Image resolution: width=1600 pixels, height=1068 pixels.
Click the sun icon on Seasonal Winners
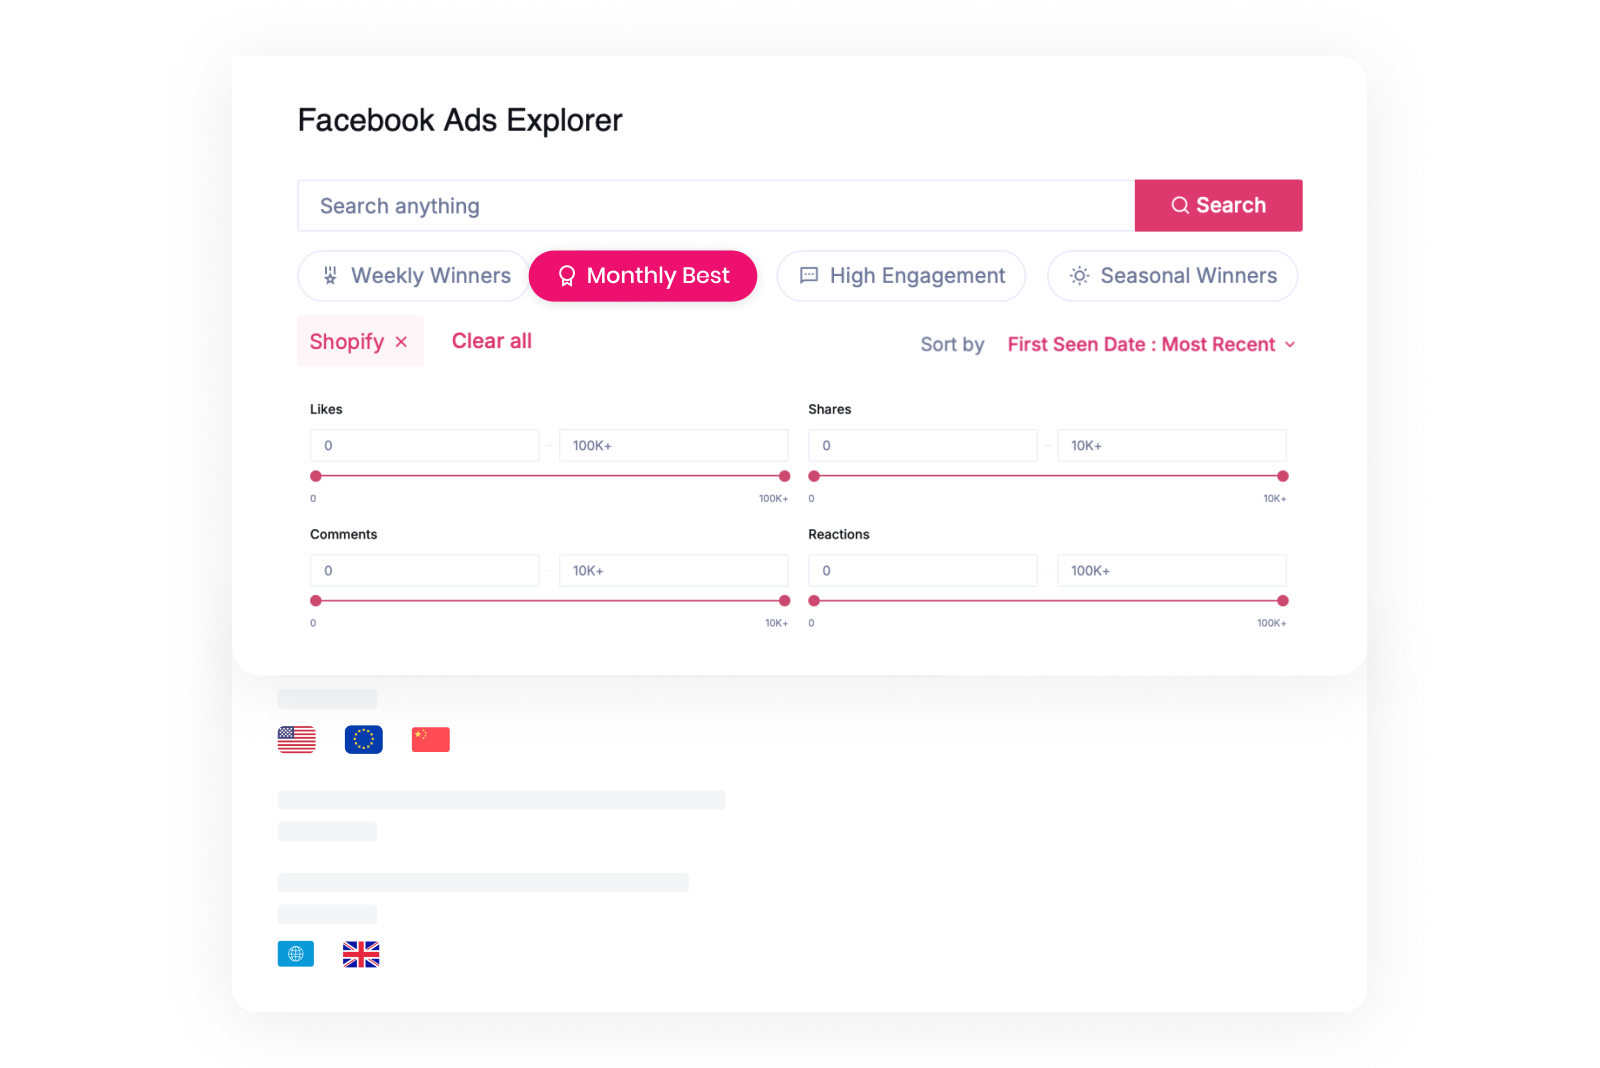pos(1079,276)
